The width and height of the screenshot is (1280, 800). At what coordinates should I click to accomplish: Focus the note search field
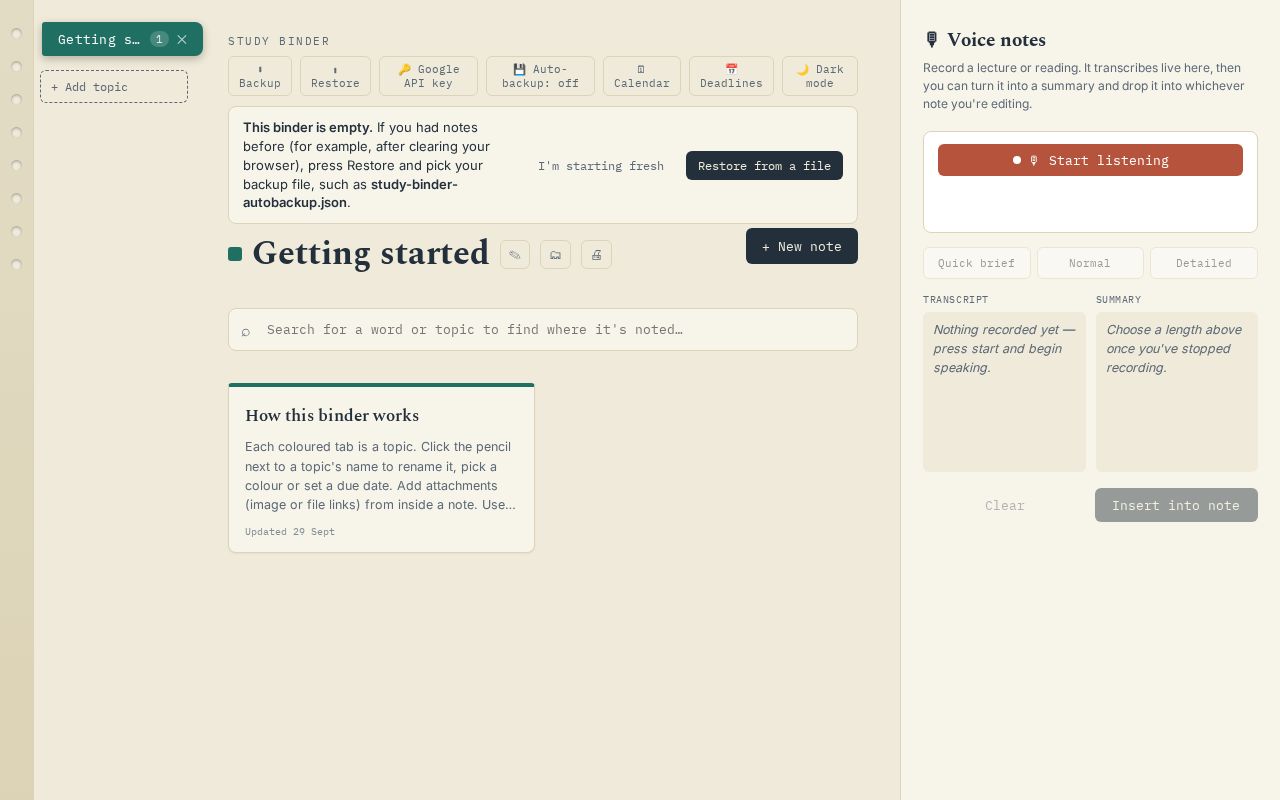point(543,329)
